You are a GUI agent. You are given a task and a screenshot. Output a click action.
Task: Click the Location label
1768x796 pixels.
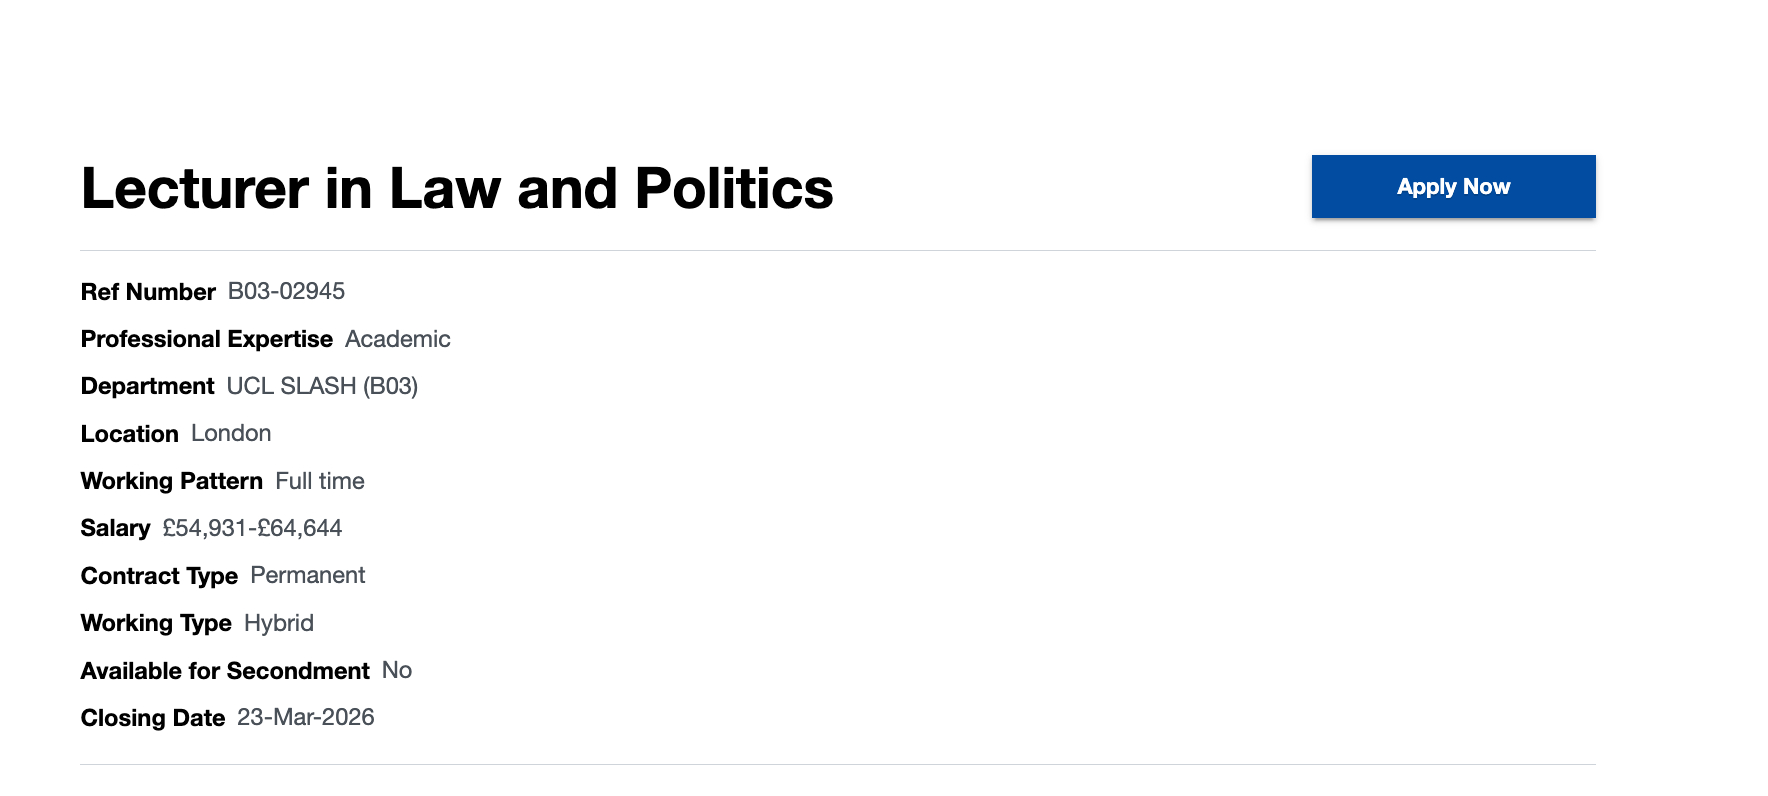coord(129,434)
